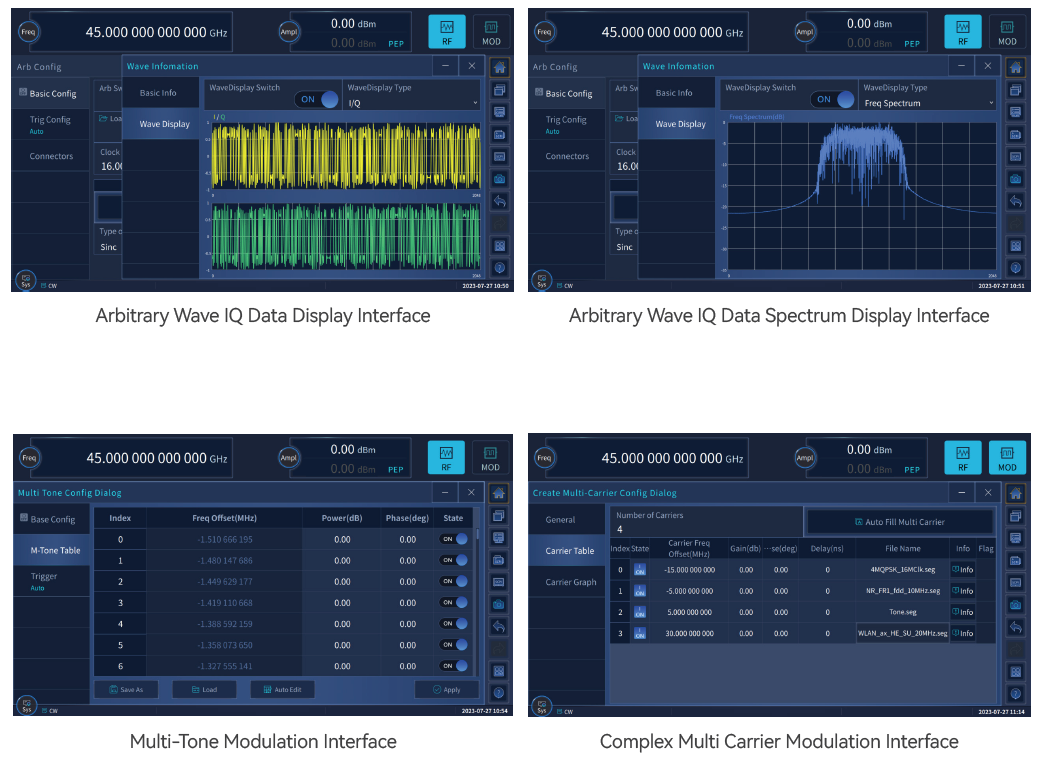The image size is (1052, 765).
Task: Switch to the Carrier Graph tab
Action: point(570,582)
